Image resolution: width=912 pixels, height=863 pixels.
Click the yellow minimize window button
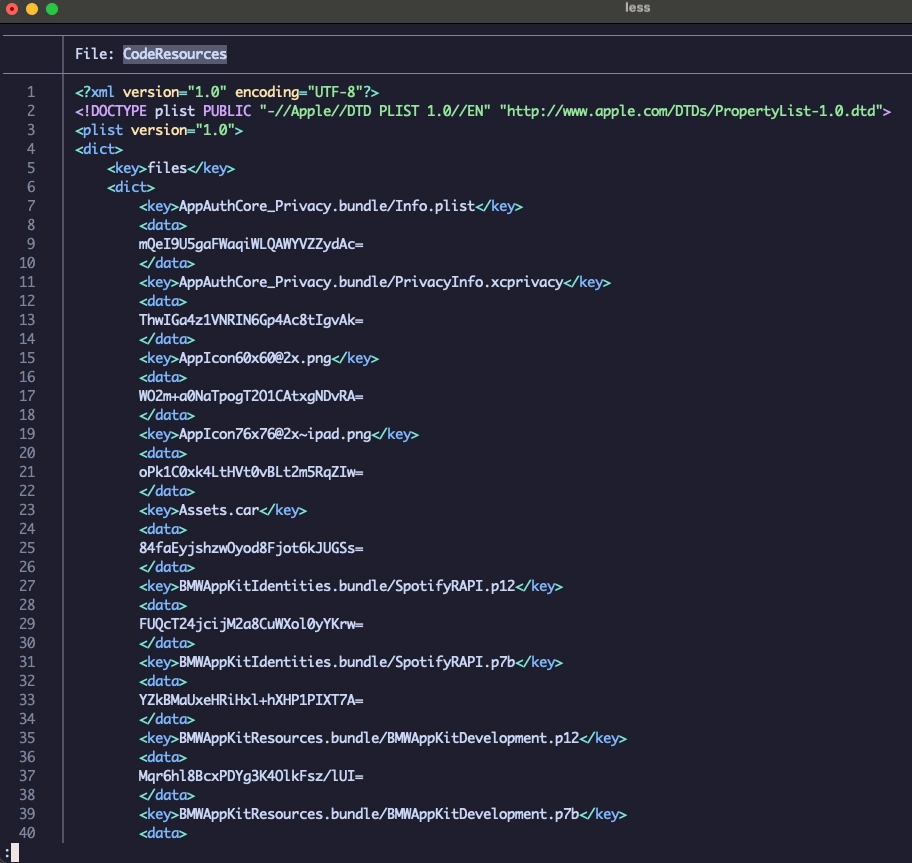tap(32, 9)
